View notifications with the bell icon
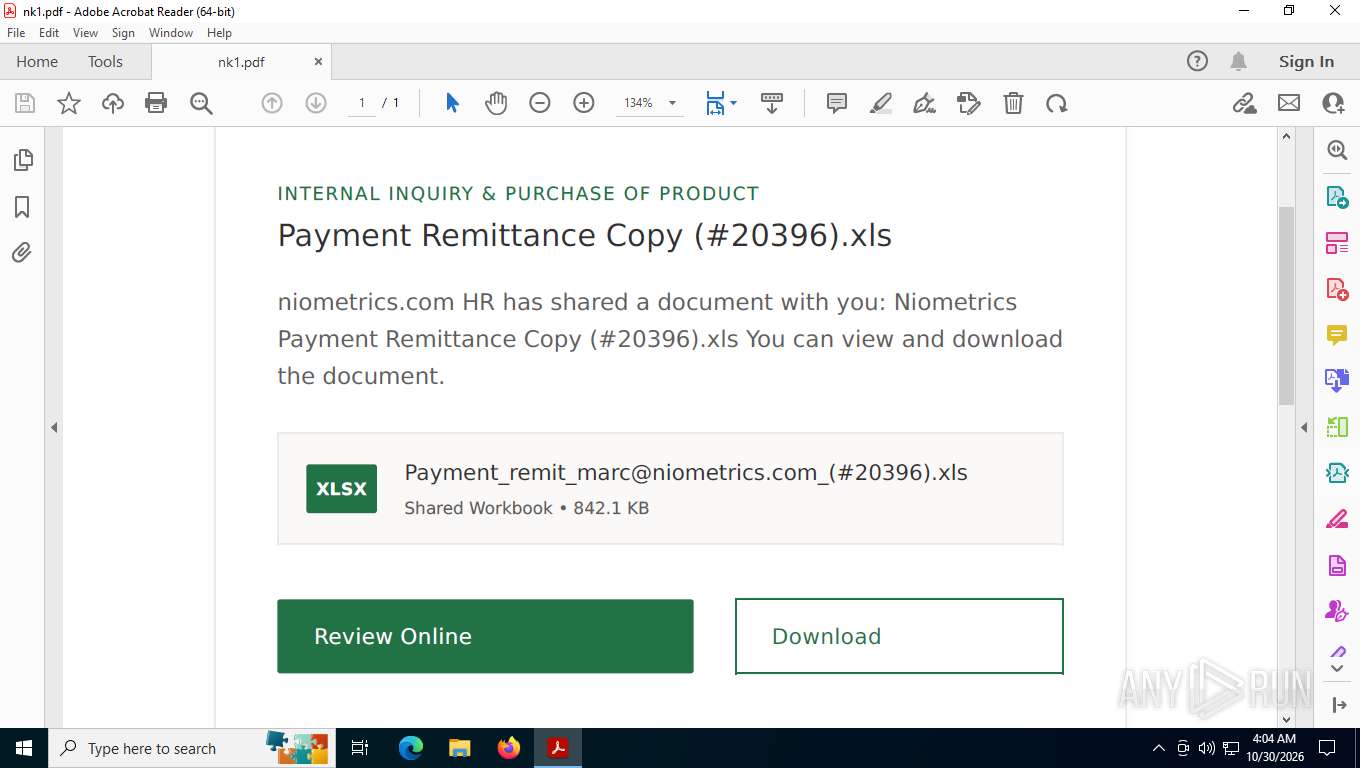1360x768 pixels. [x=1238, y=61]
